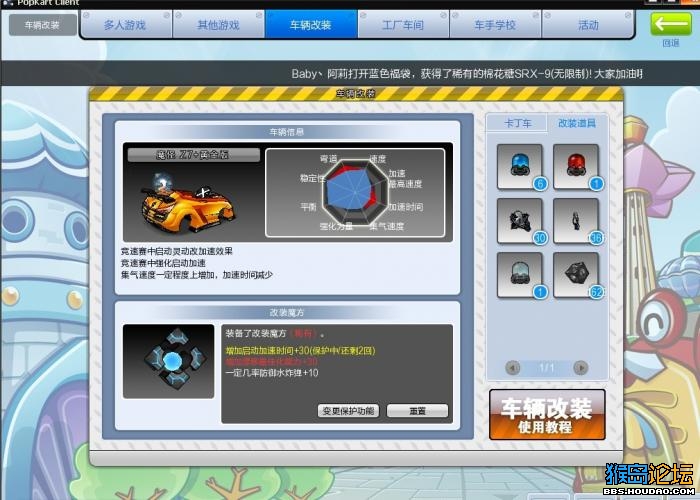This screenshot has height=500, width=700.
Task: Click the kart name label above the car
Action: coord(193,155)
